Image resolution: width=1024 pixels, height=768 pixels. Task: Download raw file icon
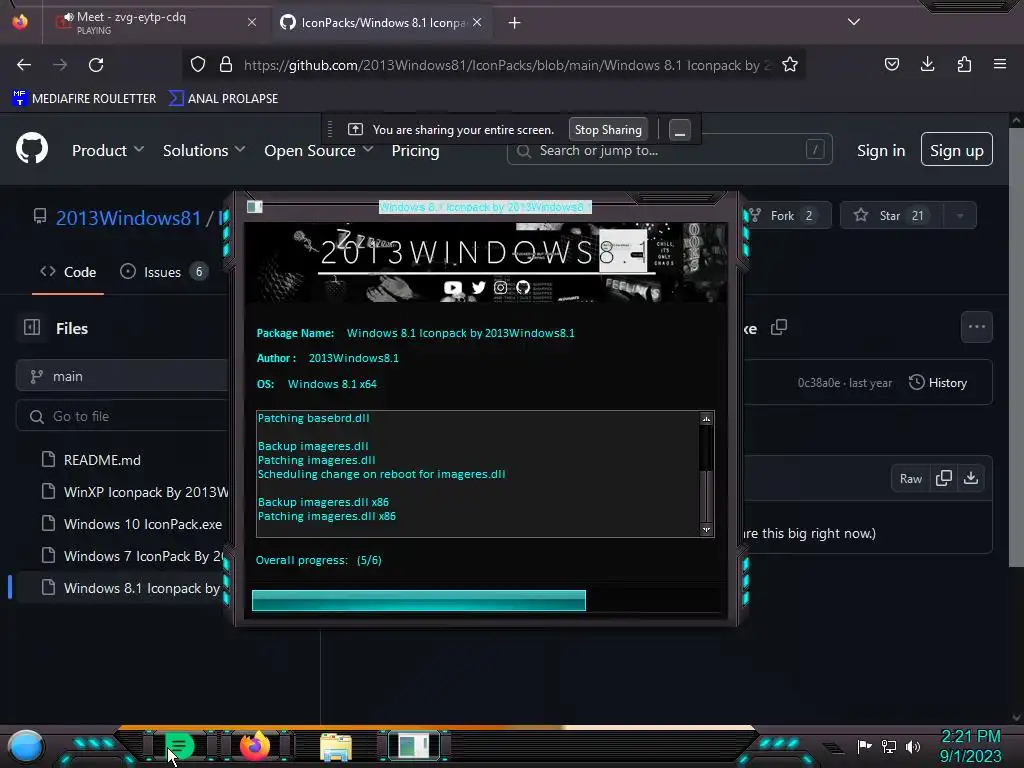coord(971,478)
